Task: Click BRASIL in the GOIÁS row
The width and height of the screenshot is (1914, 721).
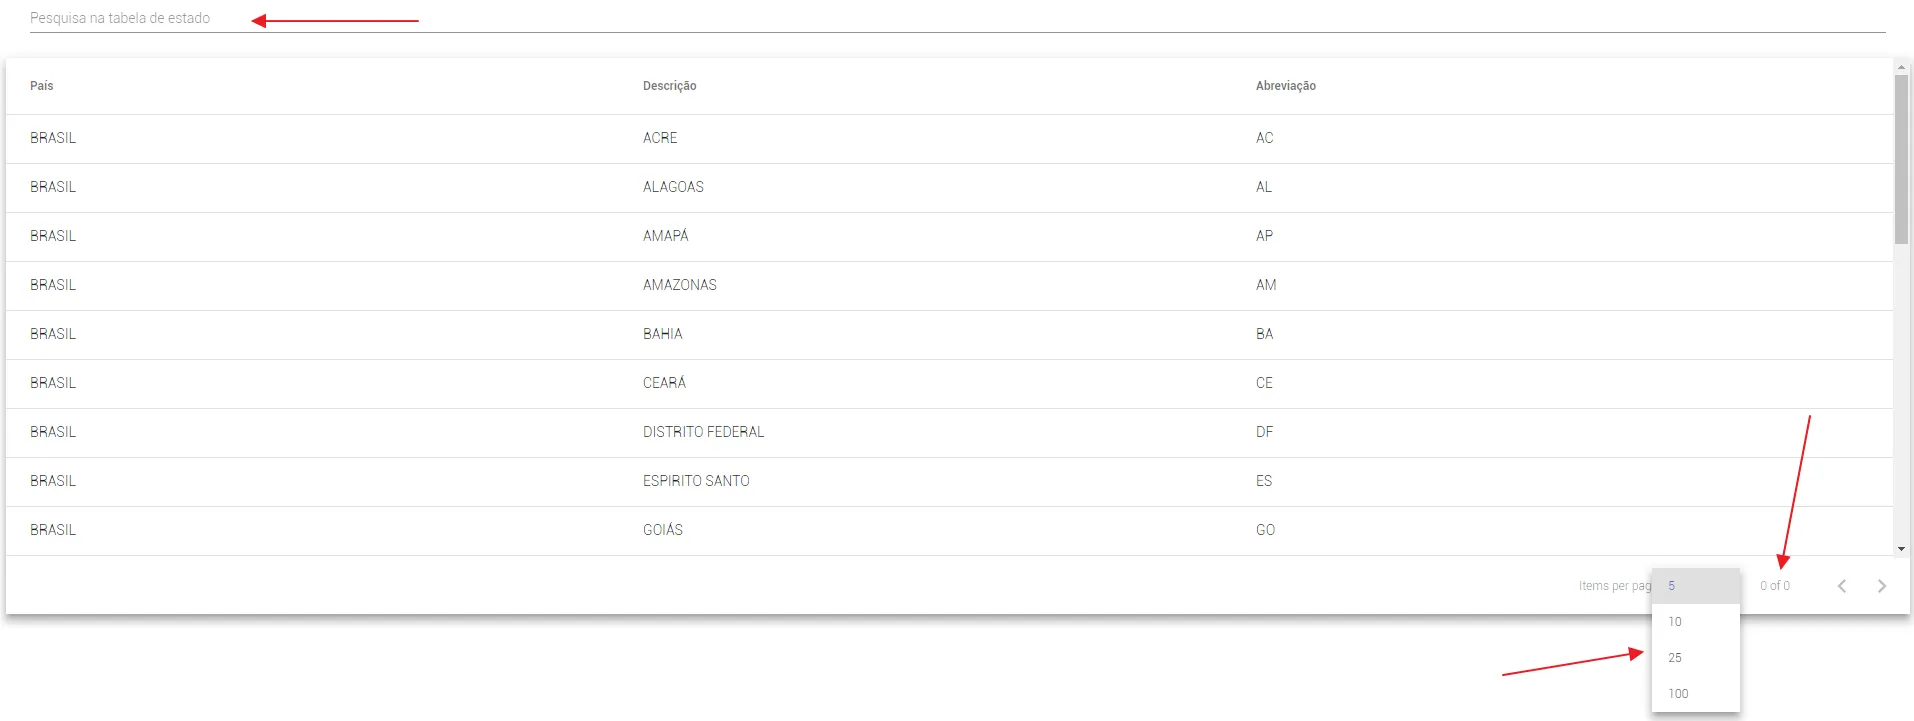Action: [53, 530]
